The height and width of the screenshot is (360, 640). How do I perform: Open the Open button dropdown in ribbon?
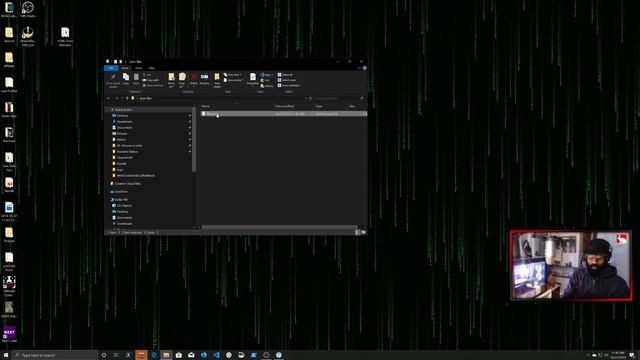click(x=267, y=75)
